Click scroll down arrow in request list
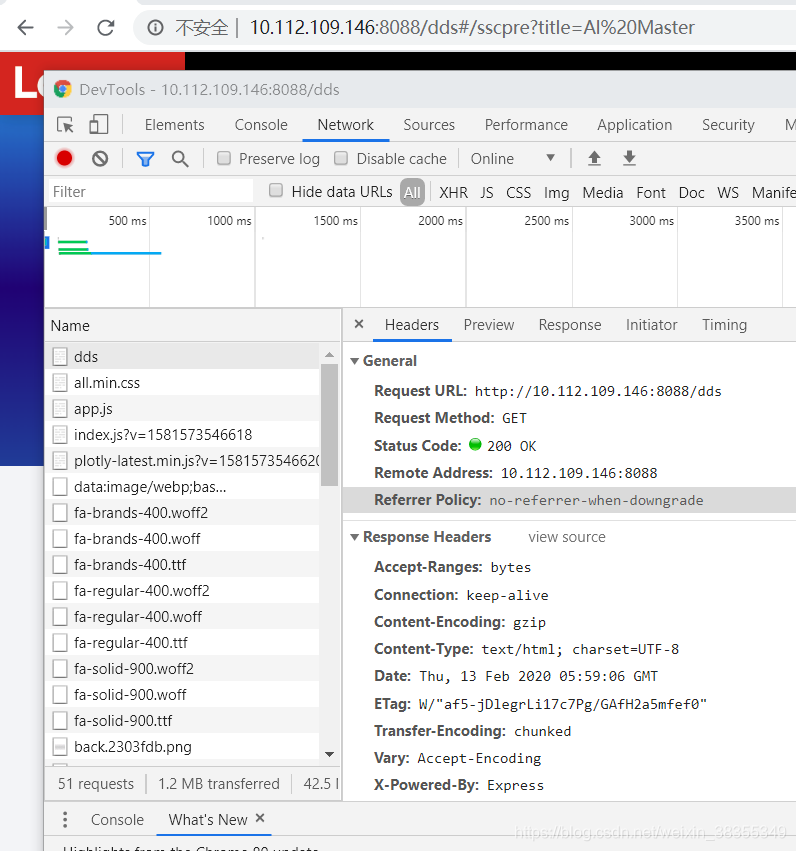 [x=329, y=754]
